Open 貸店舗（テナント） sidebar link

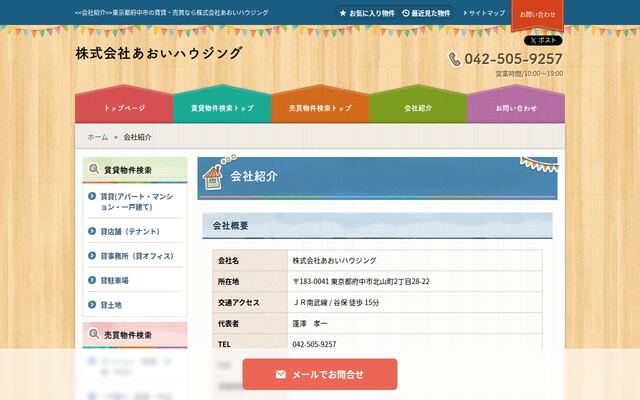(130, 231)
